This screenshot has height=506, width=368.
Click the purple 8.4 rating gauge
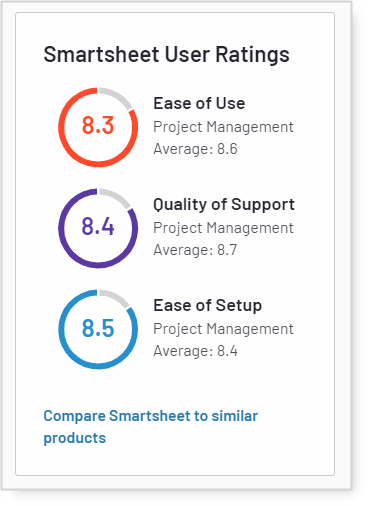[x=98, y=228]
